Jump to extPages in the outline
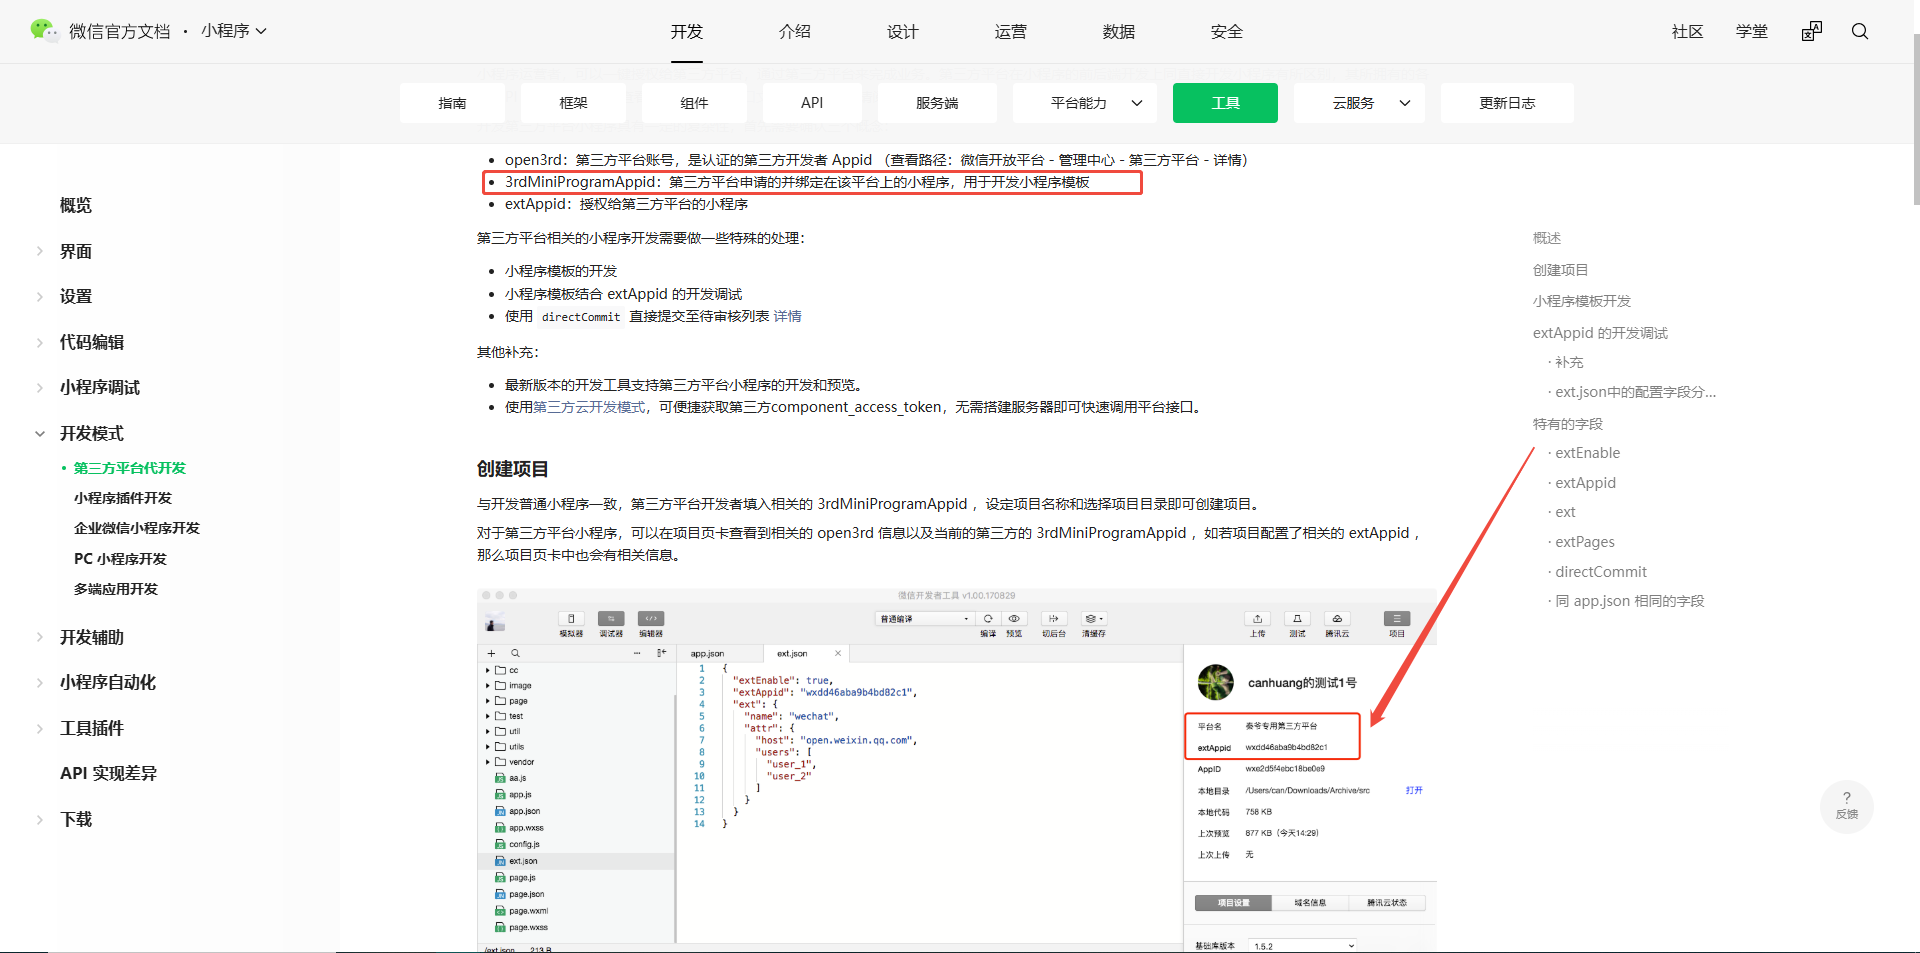This screenshot has height=953, width=1920. click(1585, 542)
